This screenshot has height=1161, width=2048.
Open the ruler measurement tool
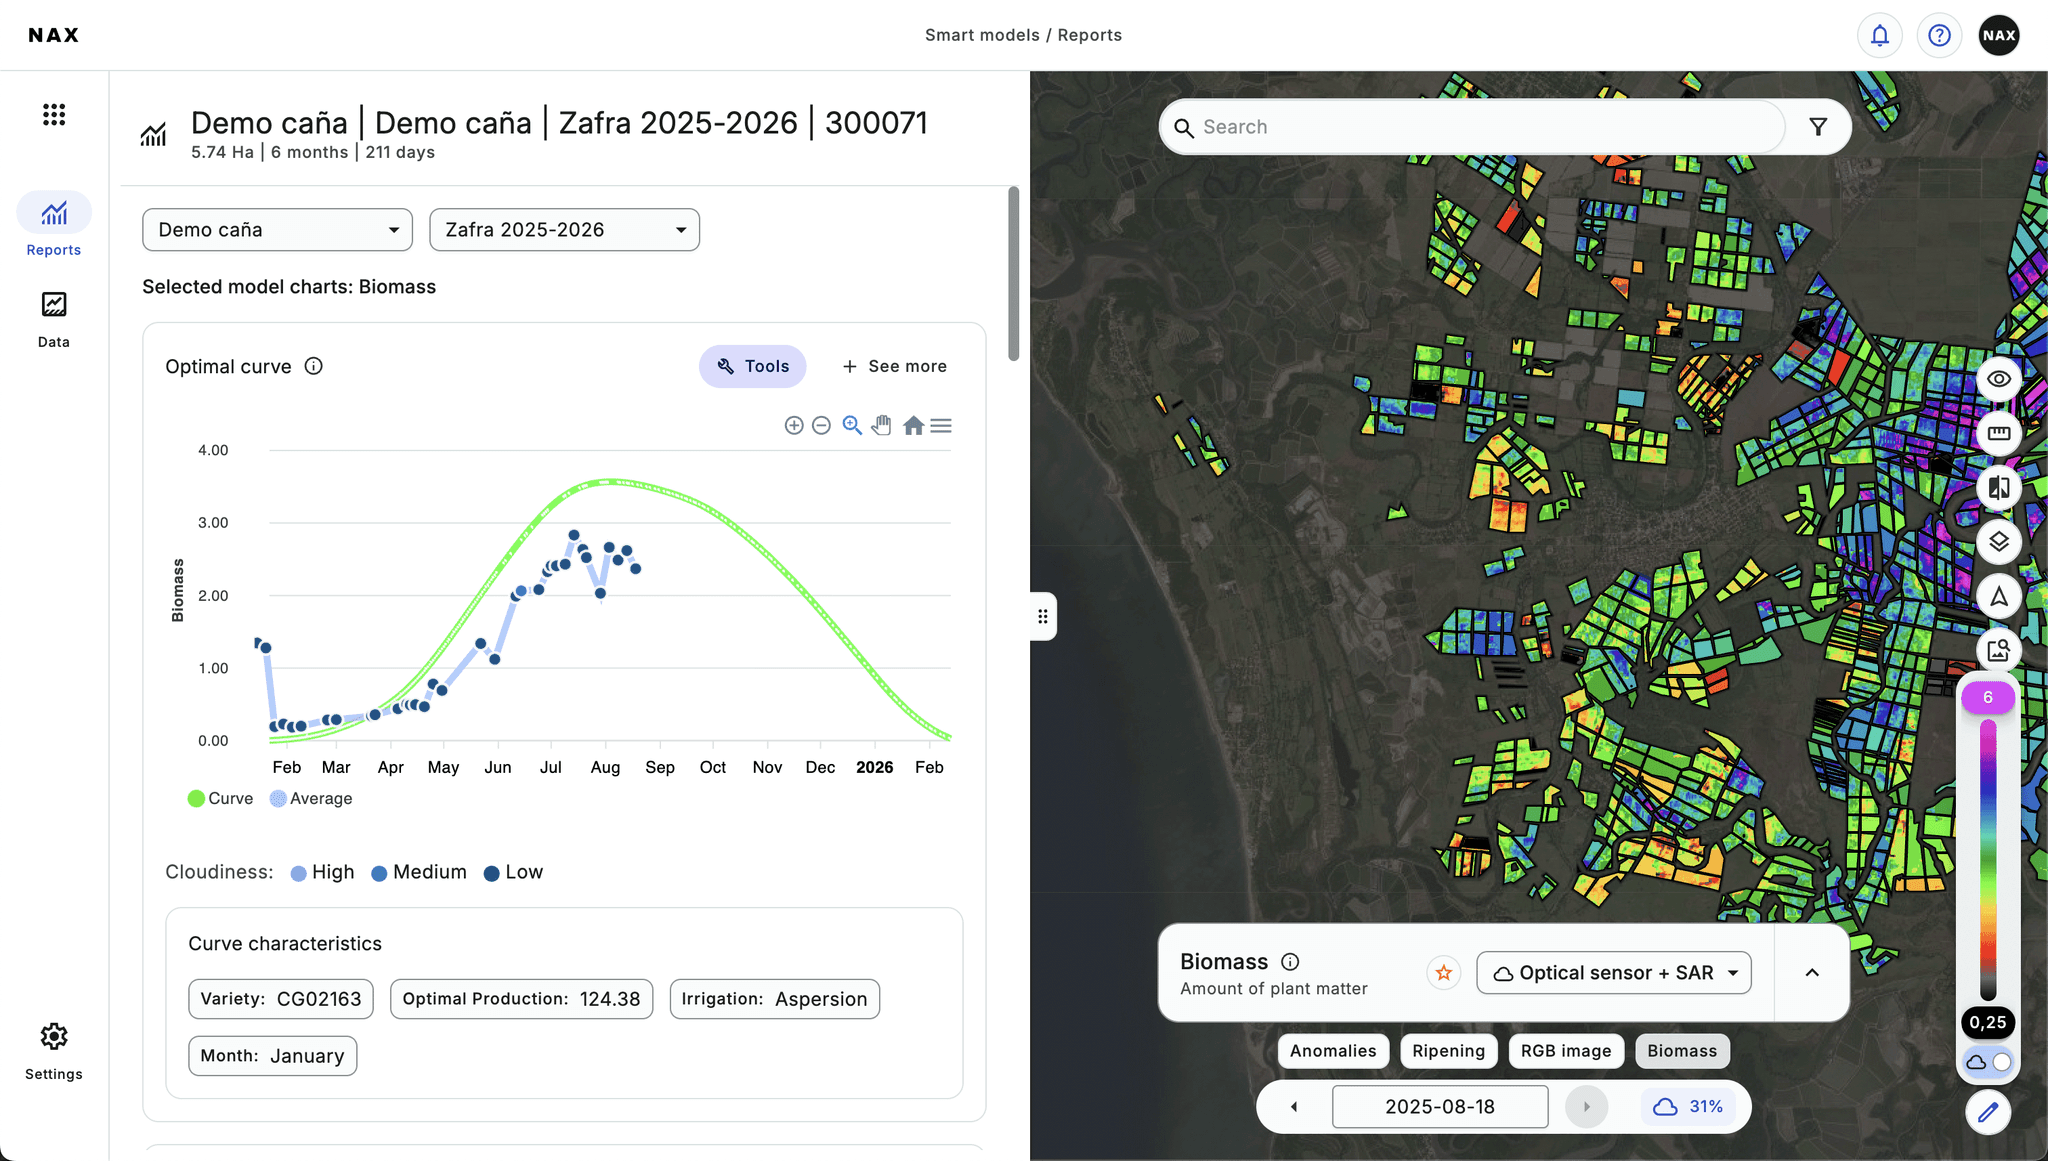pos(1999,433)
